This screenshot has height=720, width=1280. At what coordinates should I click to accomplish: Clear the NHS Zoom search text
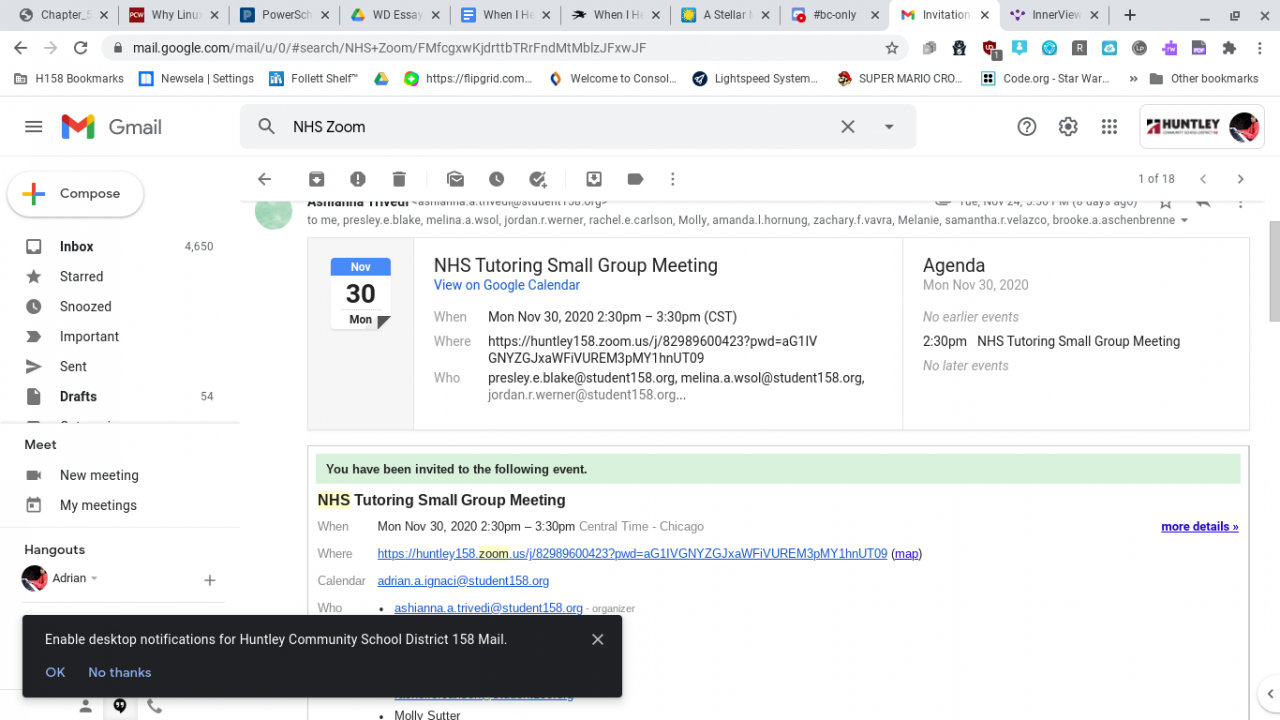tap(848, 127)
